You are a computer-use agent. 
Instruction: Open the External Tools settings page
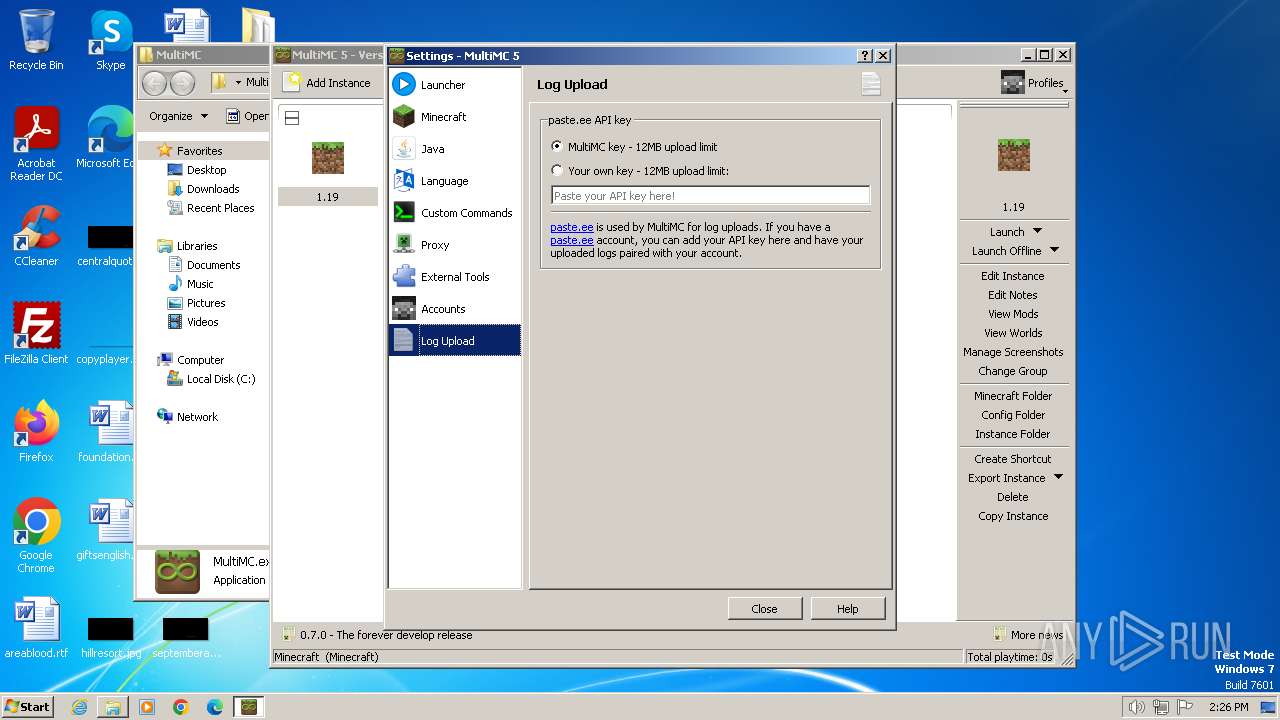[x=455, y=277]
